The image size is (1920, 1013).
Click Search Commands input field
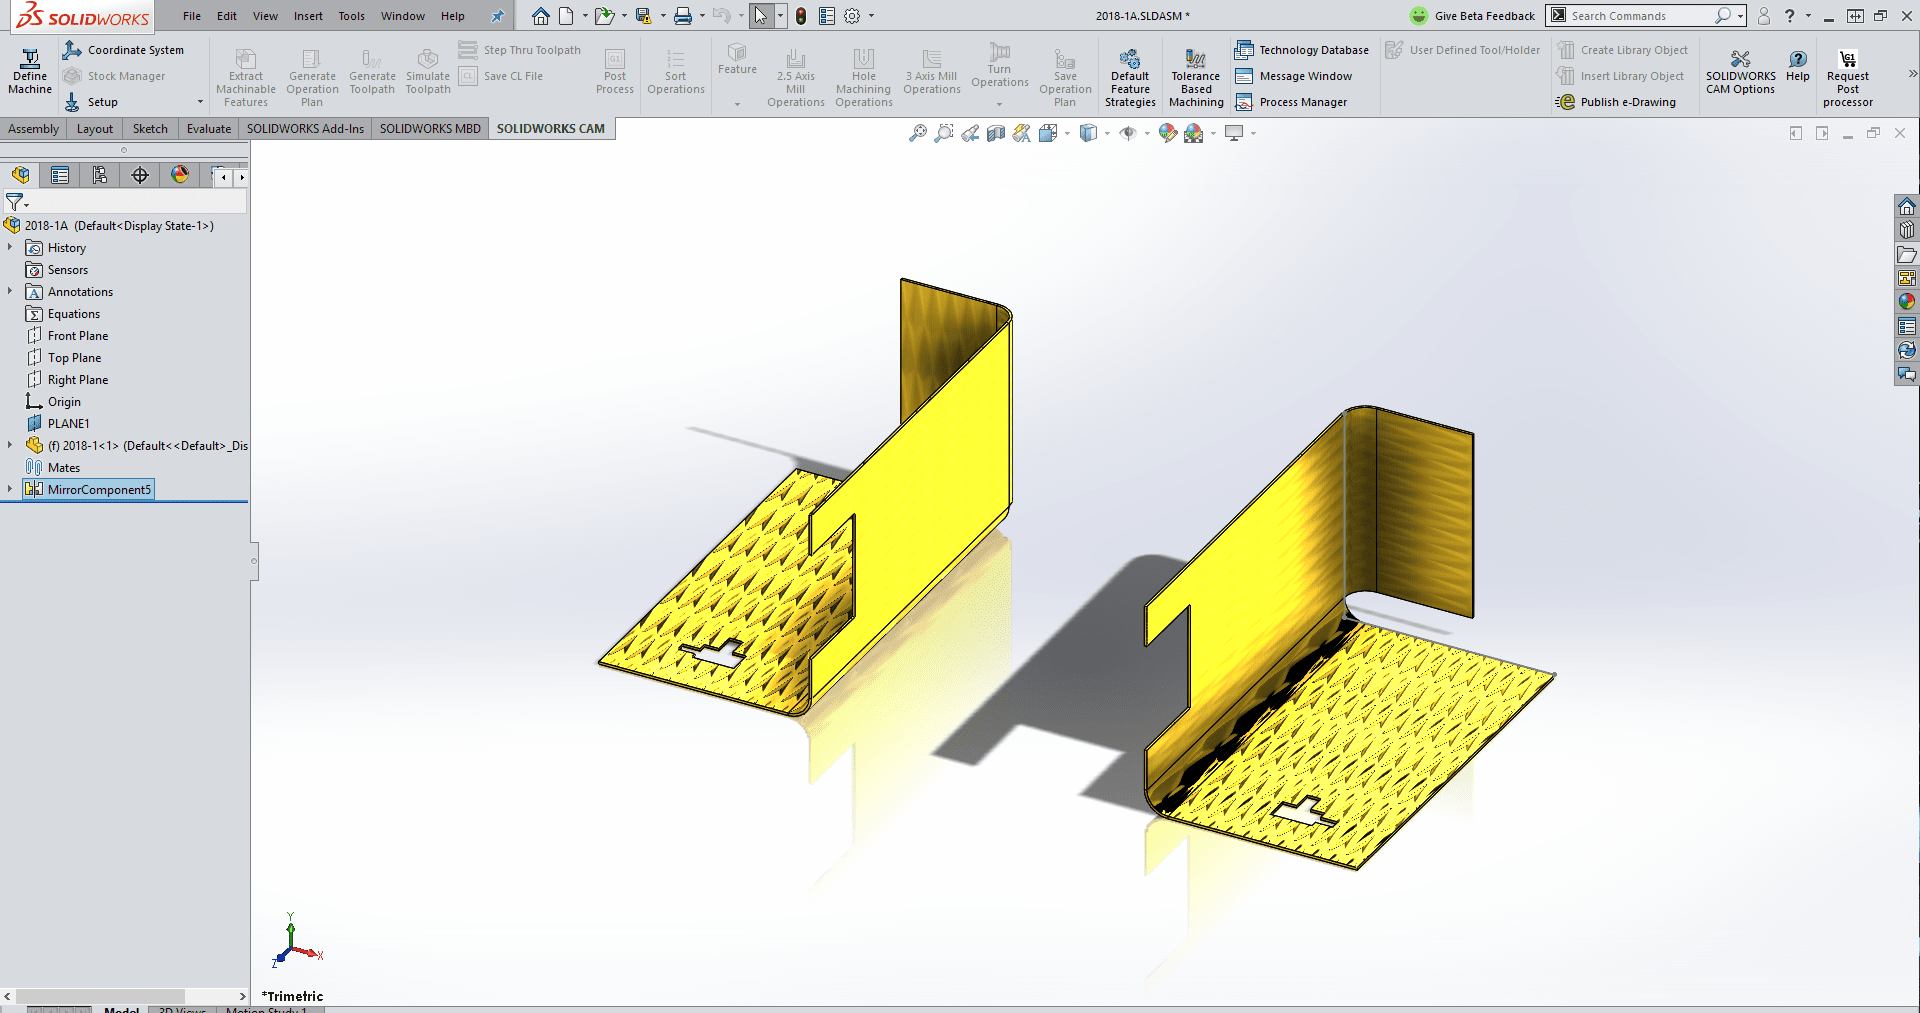pyautogui.click(x=1639, y=16)
